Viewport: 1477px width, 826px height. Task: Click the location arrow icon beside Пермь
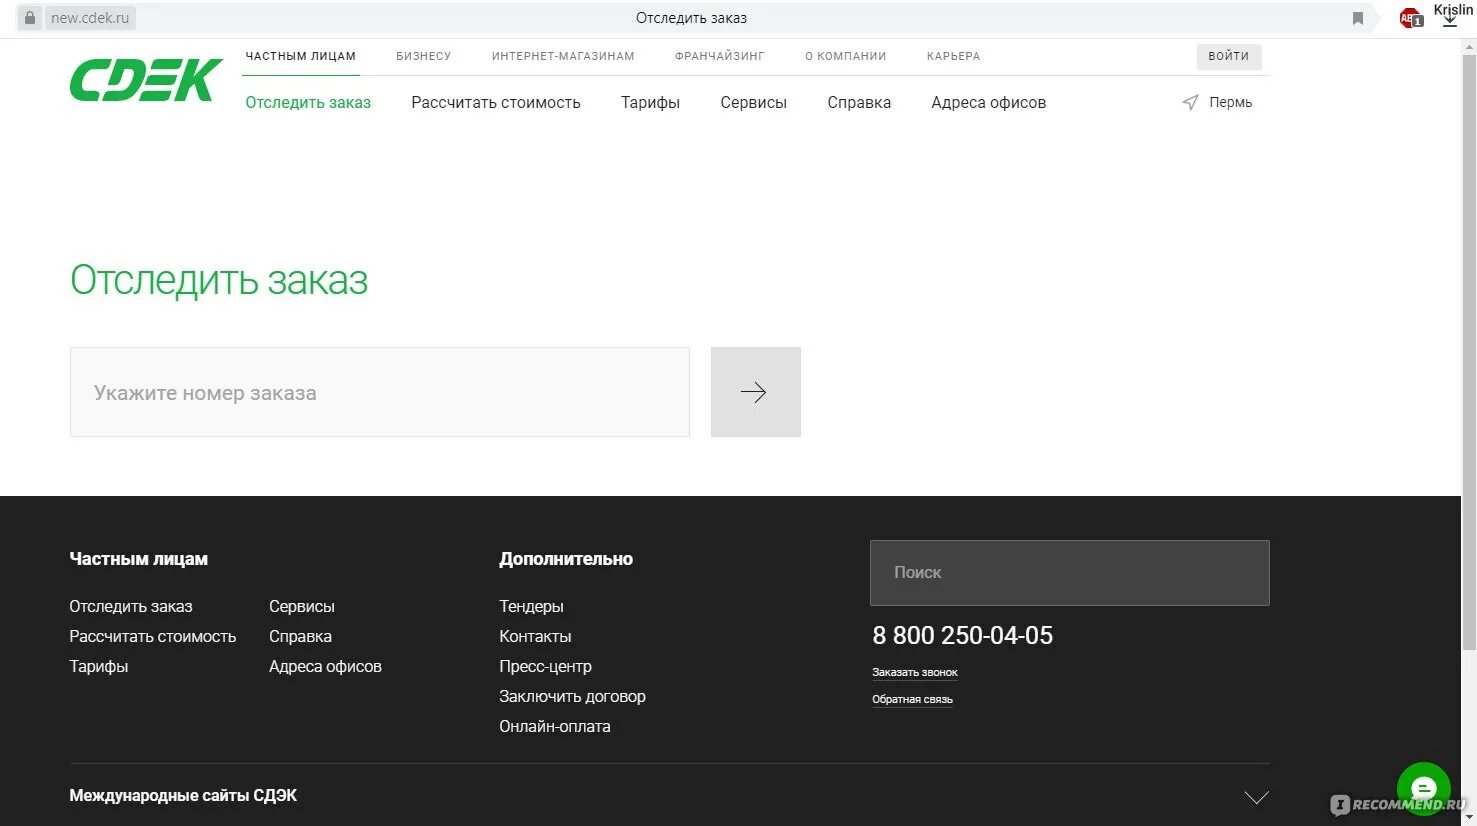click(1190, 102)
